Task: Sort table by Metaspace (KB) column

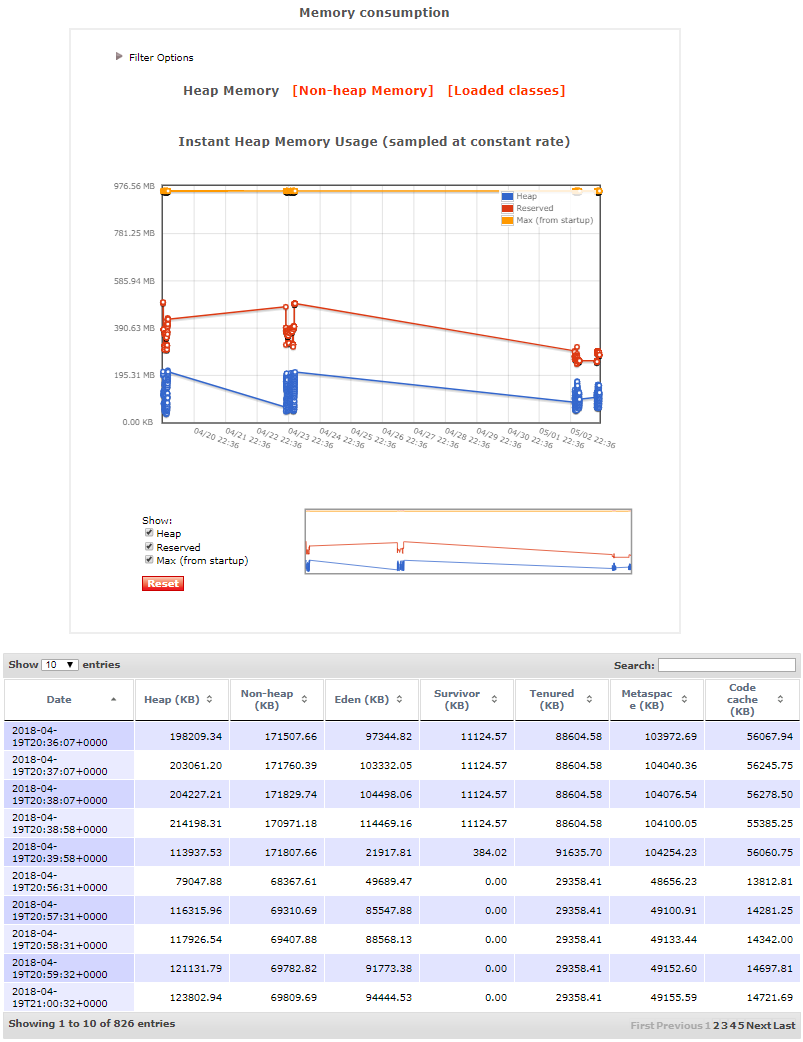Action: coord(657,699)
